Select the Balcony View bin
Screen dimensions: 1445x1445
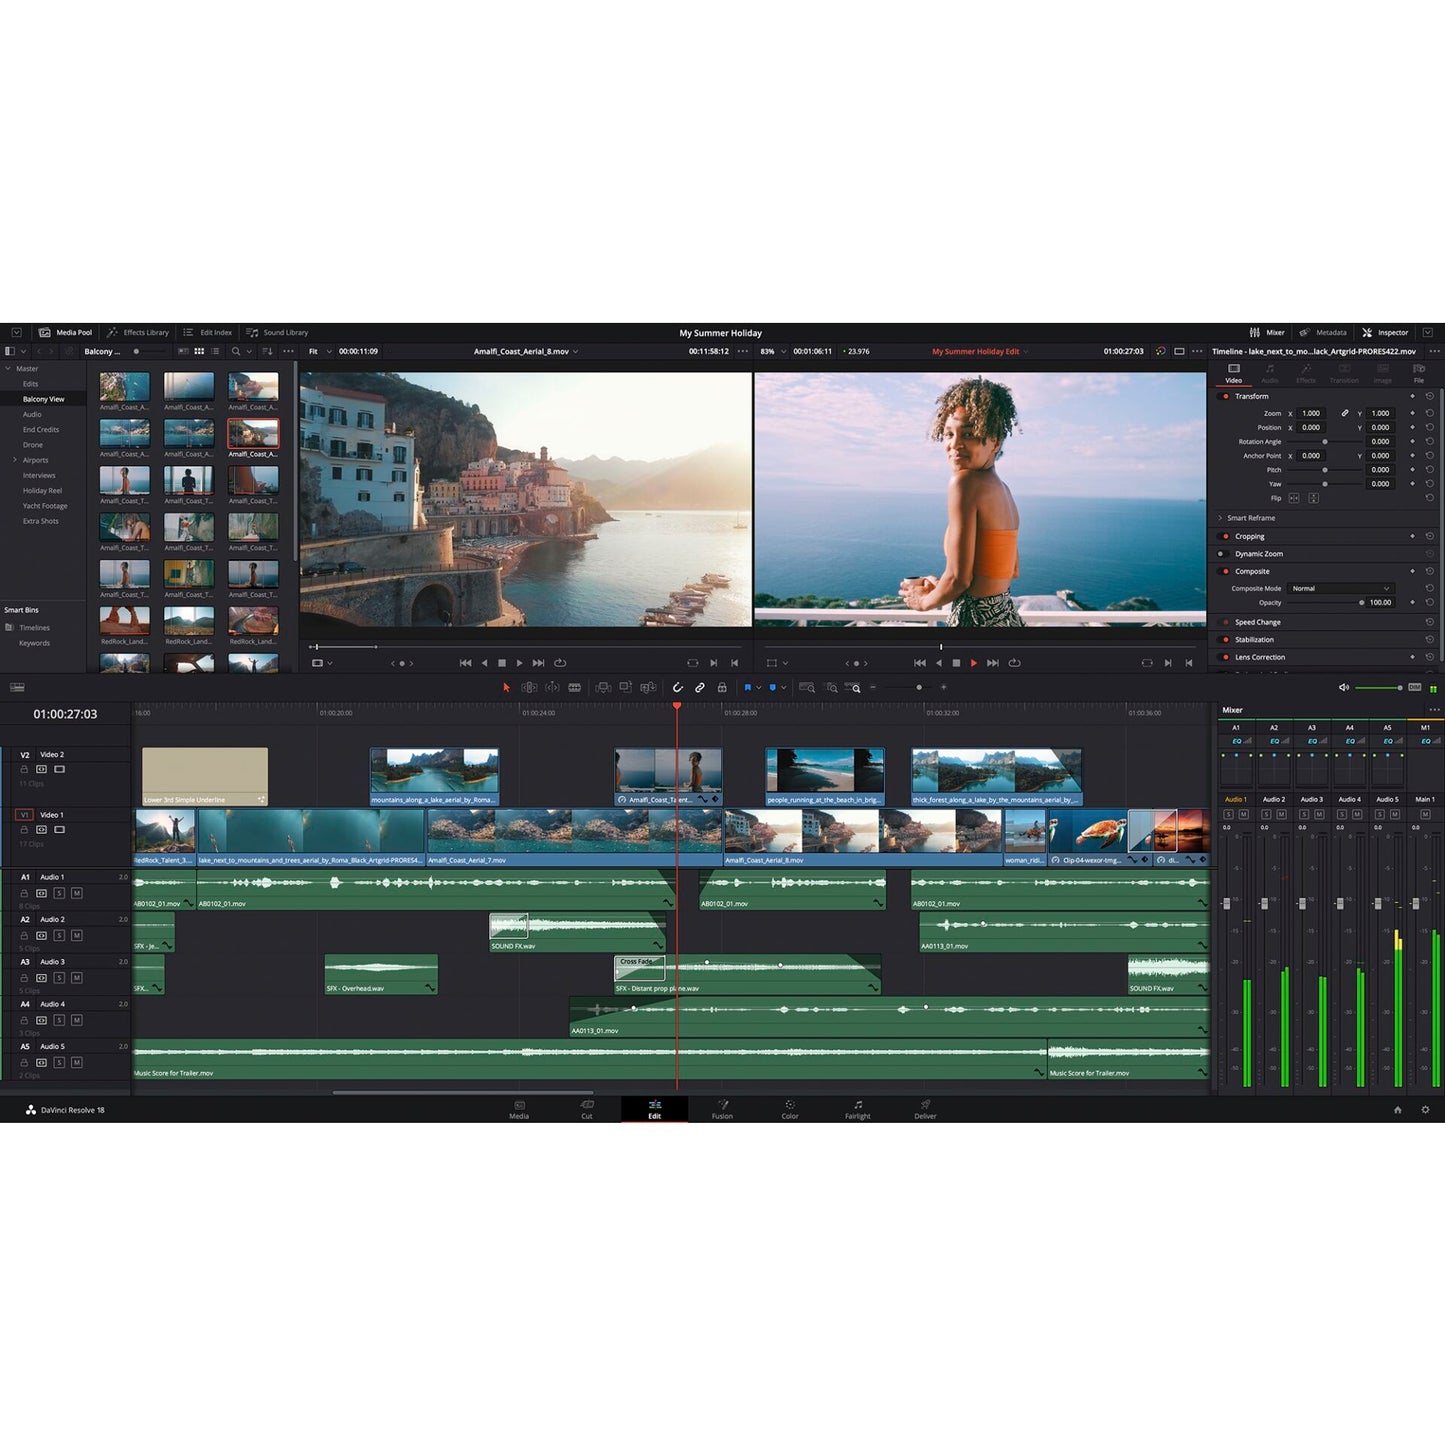45,398
